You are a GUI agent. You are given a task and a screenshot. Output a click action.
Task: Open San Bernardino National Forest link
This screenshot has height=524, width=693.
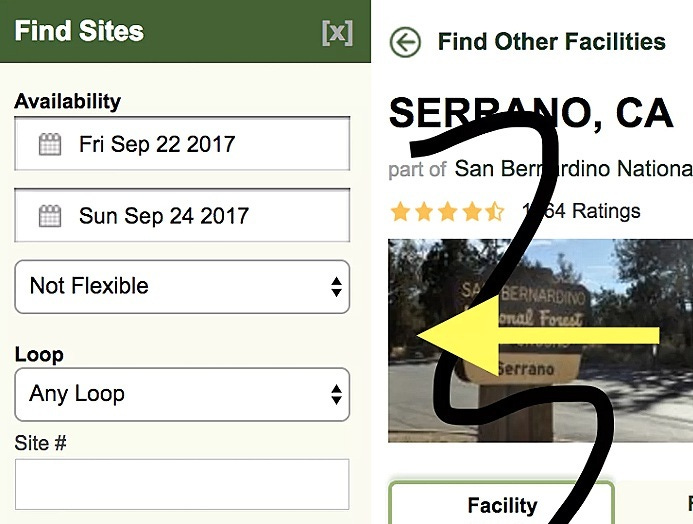pyautogui.click(x=574, y=169)
